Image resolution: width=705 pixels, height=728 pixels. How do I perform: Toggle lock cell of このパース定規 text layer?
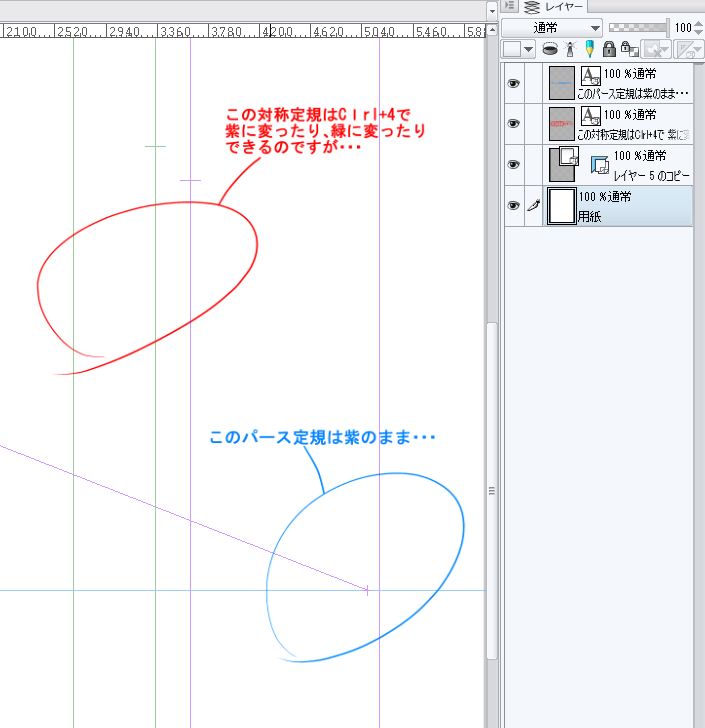pyautogui.click(x=534, y=84)
